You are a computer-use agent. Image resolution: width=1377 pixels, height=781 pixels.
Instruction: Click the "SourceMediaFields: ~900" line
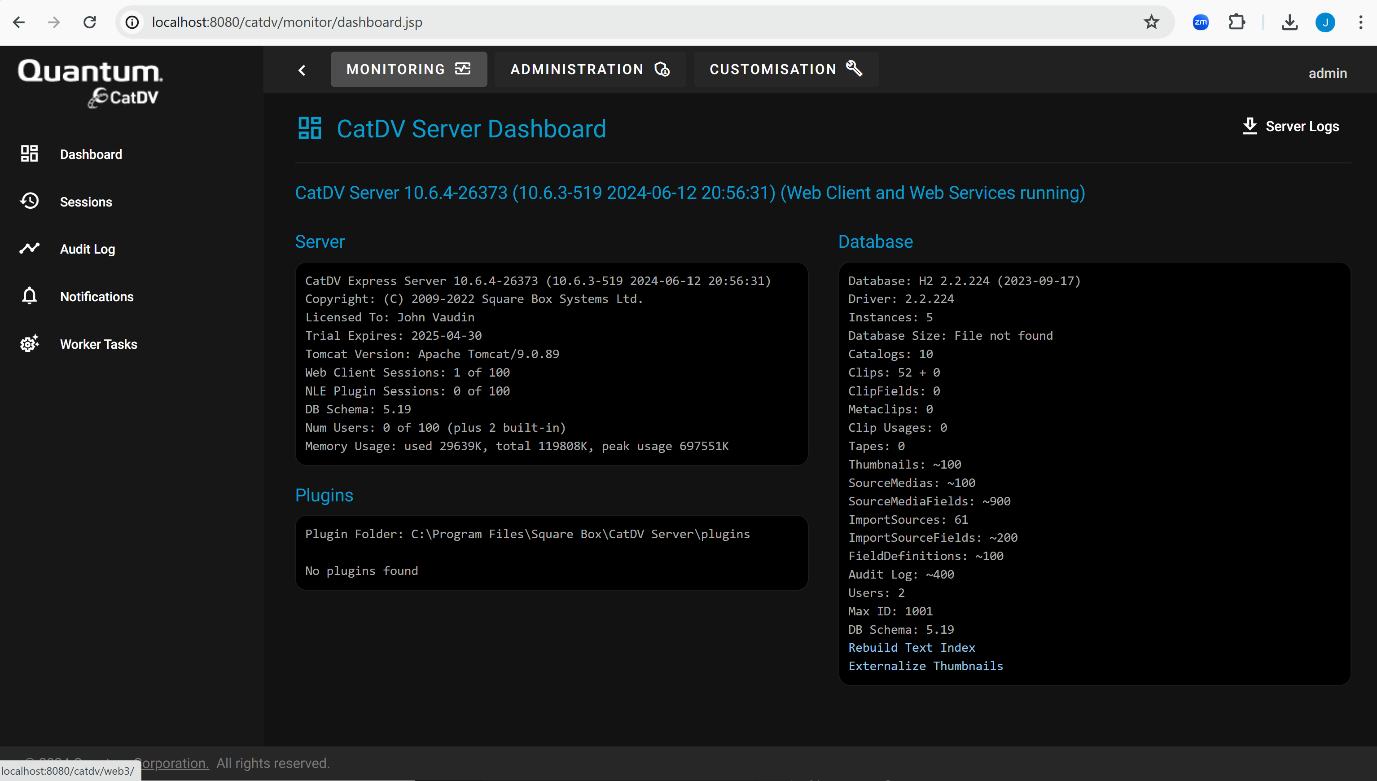929,501
